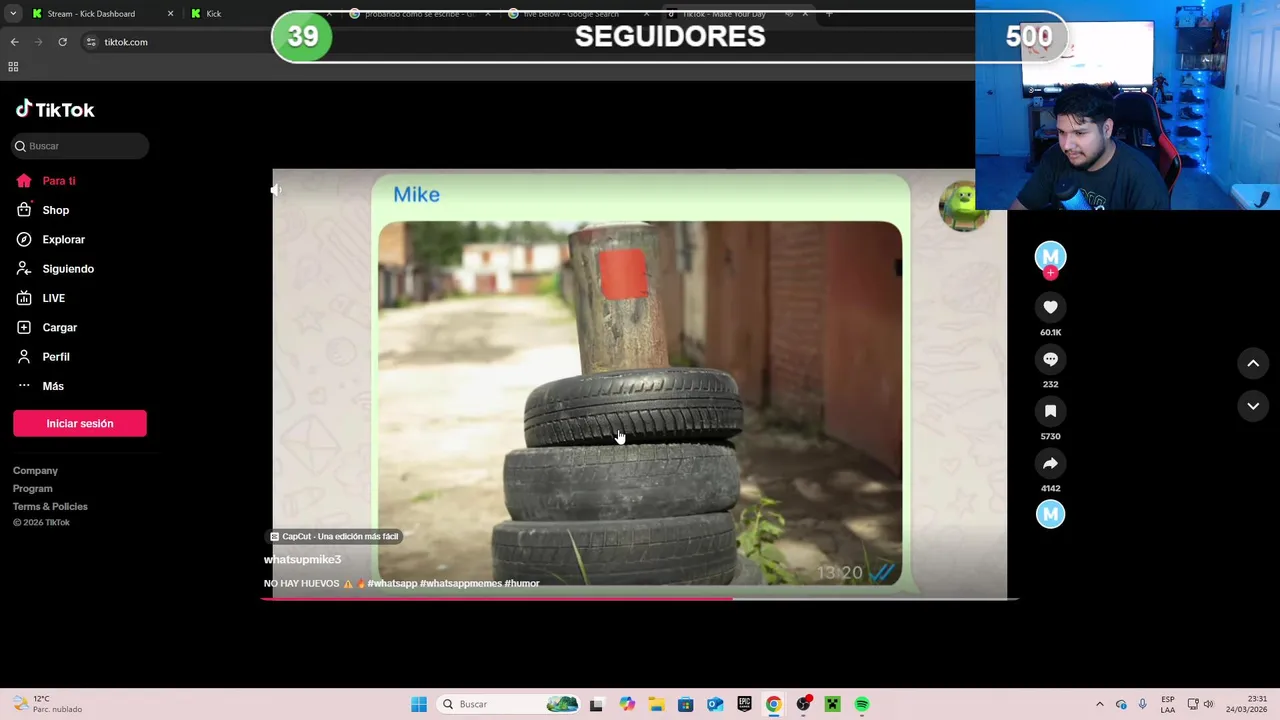This screenshot has width=1280, height=720.
Task: Click the browser back arrow
Action: 14,42
